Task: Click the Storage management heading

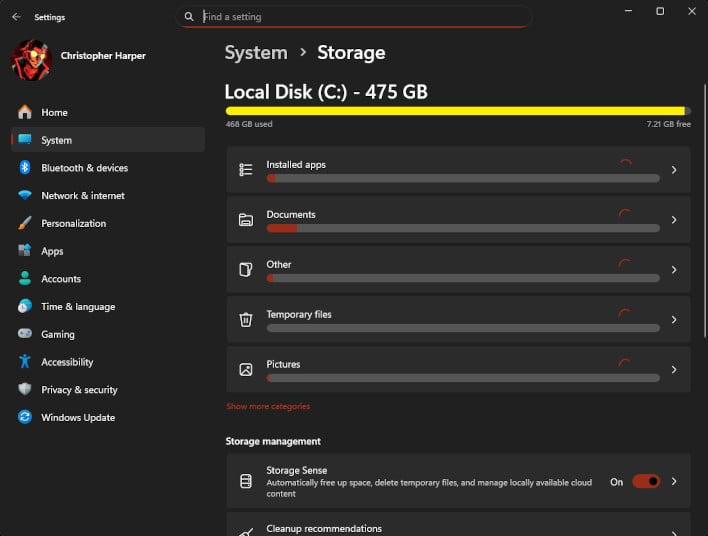Action: coord(273,441)
